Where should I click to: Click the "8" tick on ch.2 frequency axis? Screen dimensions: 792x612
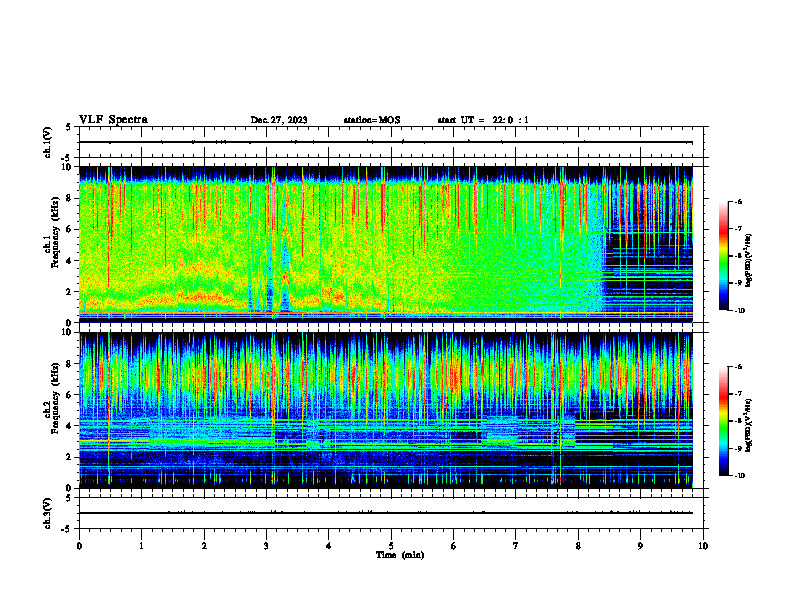[70, 364]
